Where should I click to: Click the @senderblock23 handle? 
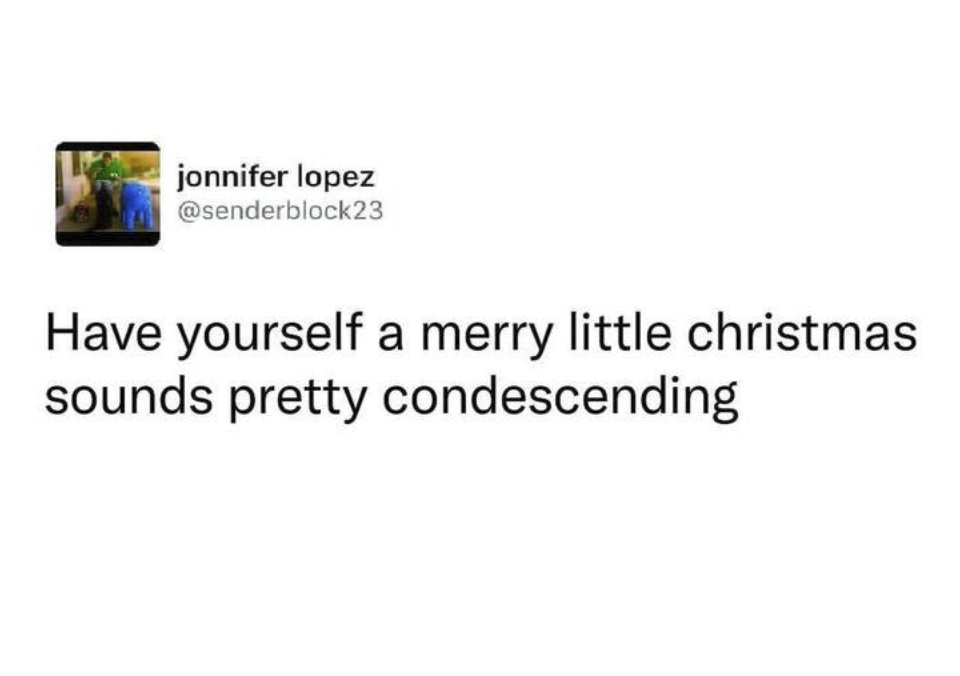pos(279,211)
